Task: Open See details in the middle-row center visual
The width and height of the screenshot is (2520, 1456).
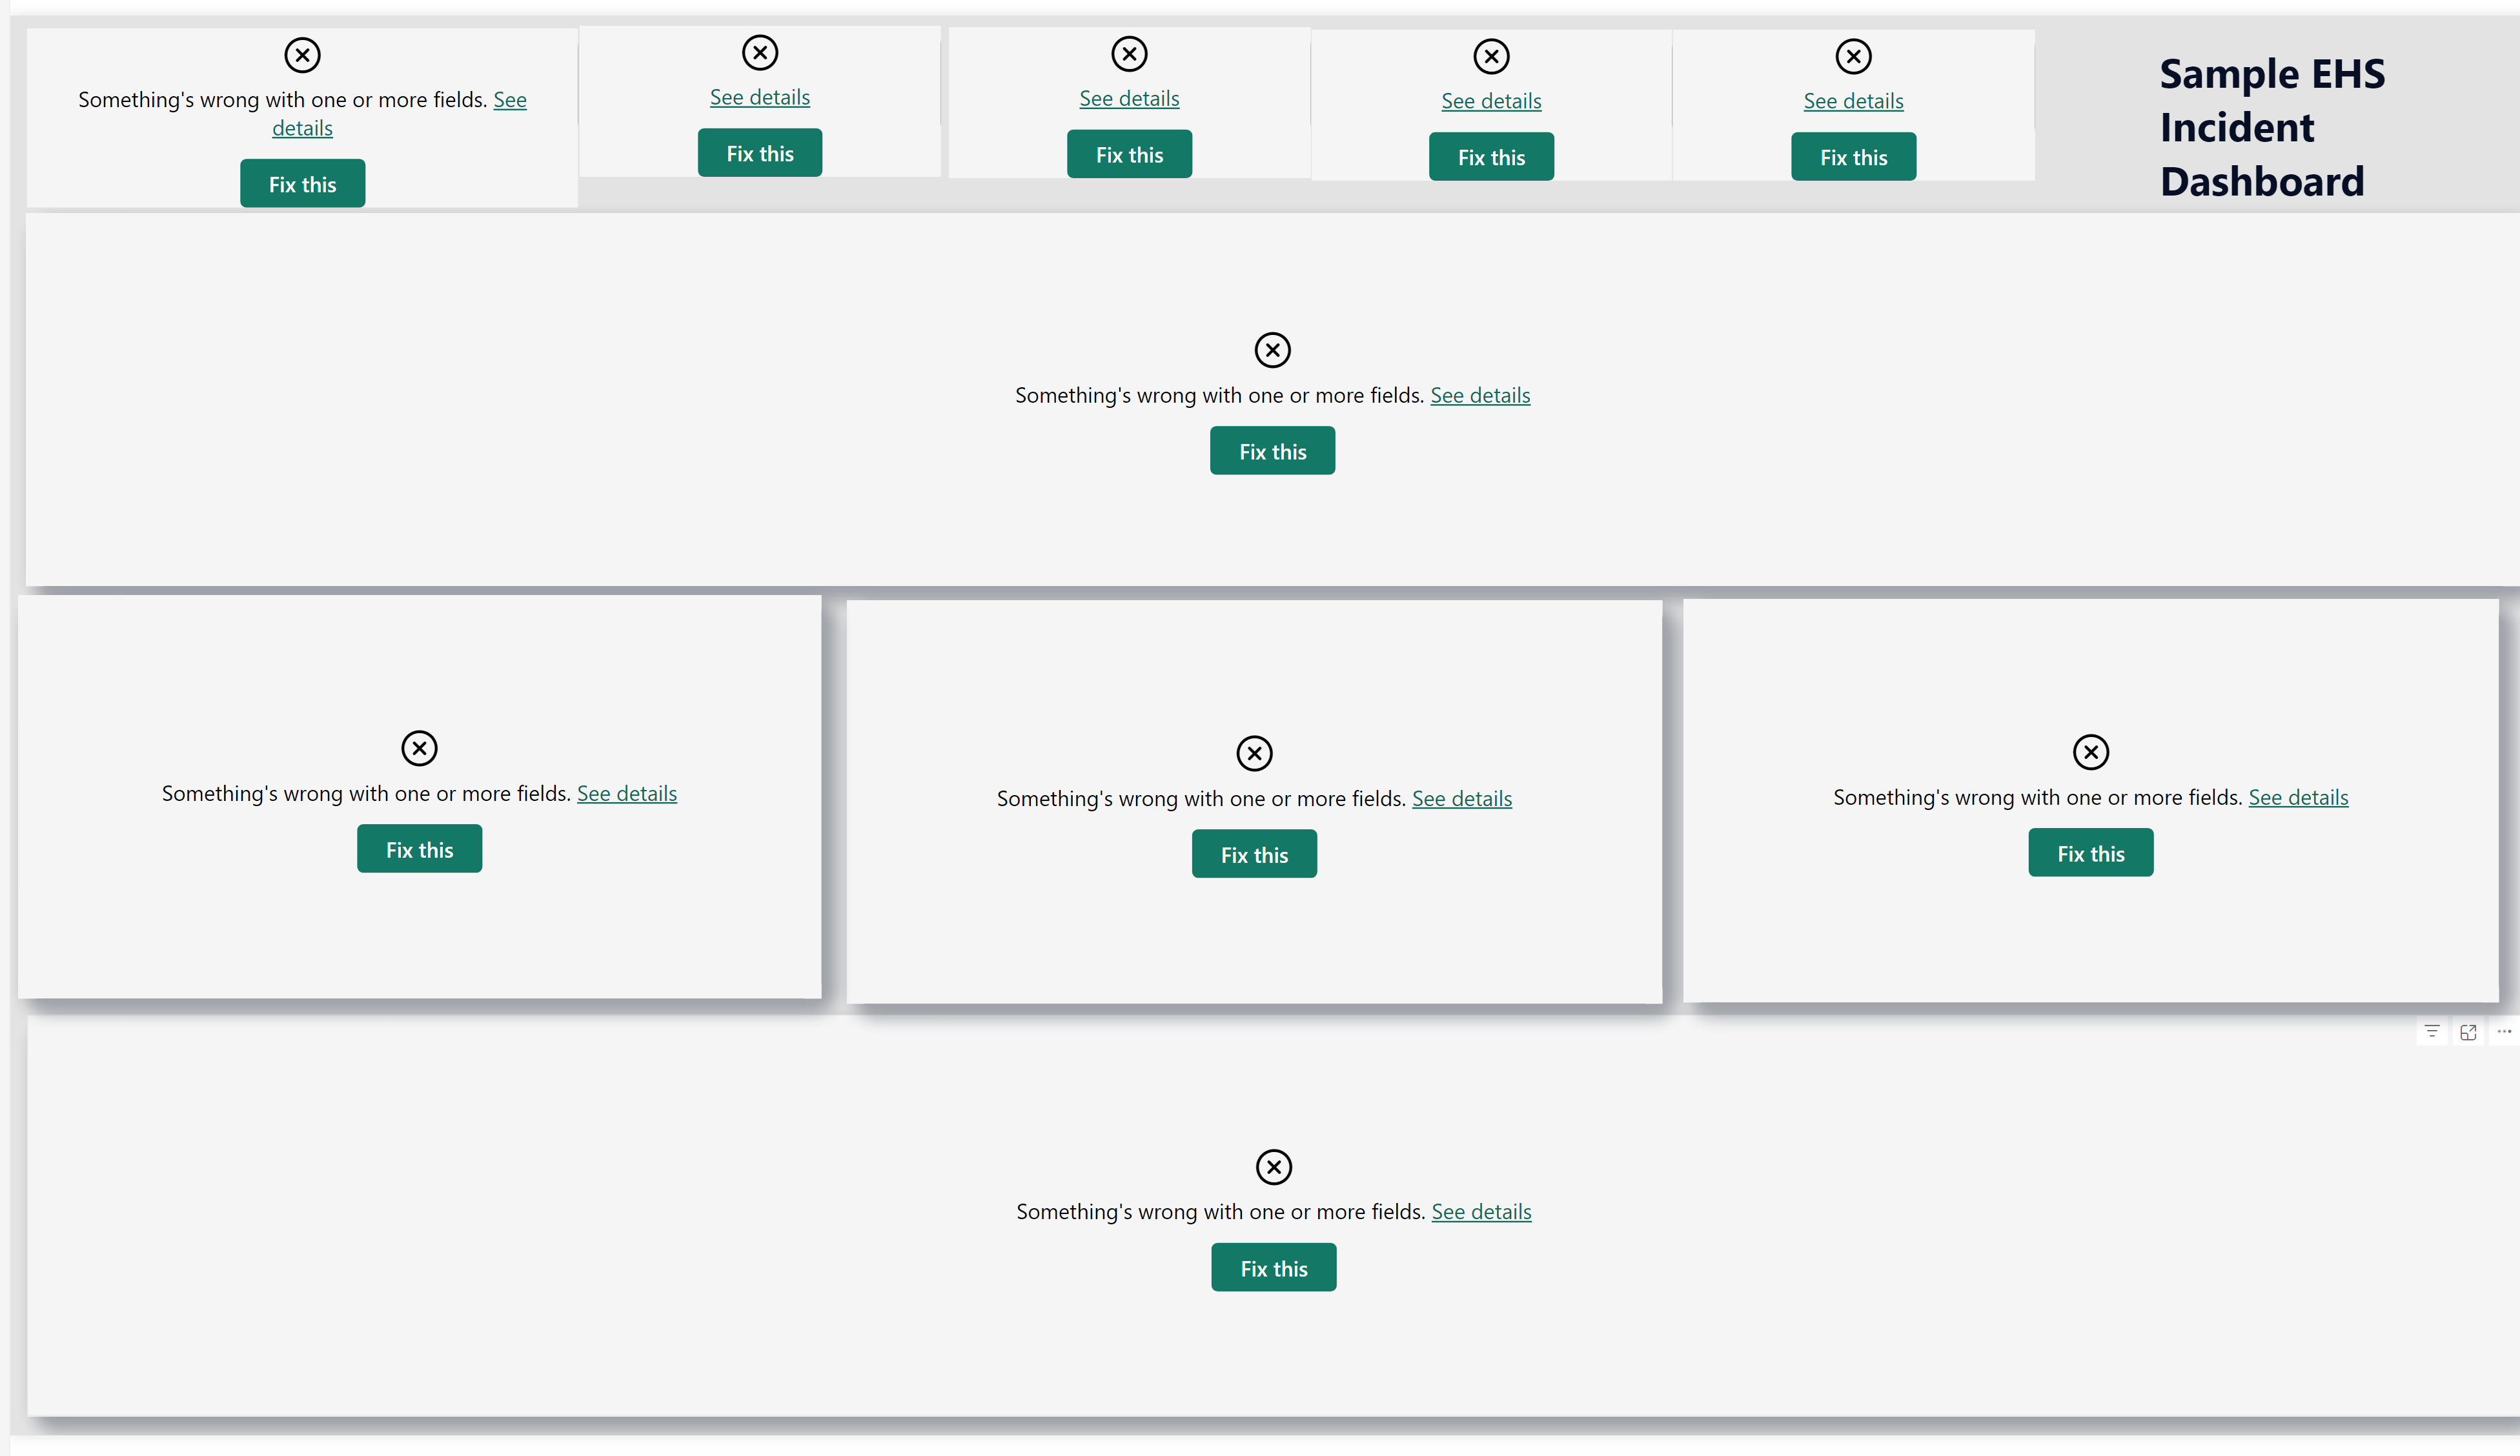Action: point(1461,798)
